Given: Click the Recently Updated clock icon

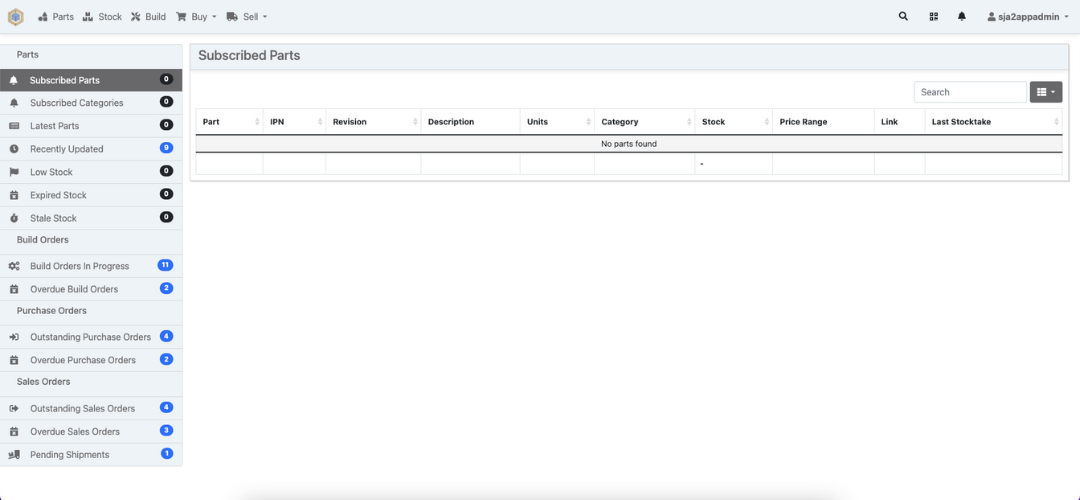Looking at the screenshot, I should click(14, 149).
